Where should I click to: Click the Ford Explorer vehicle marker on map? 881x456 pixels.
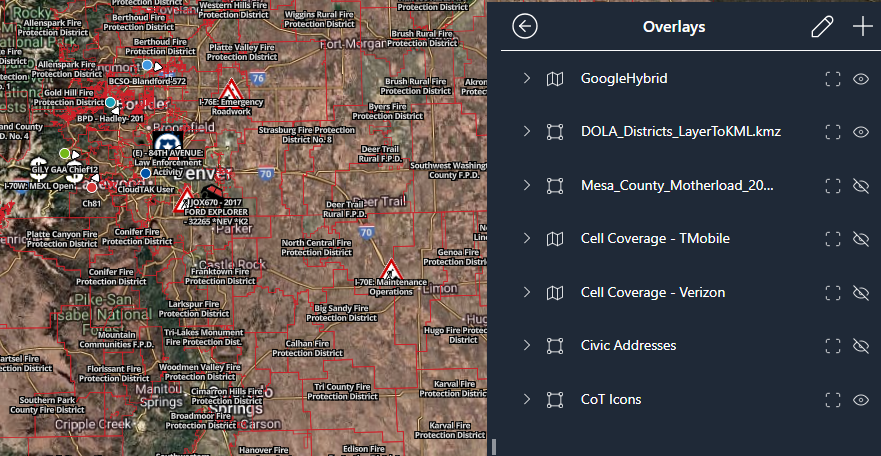click(211, 192)
